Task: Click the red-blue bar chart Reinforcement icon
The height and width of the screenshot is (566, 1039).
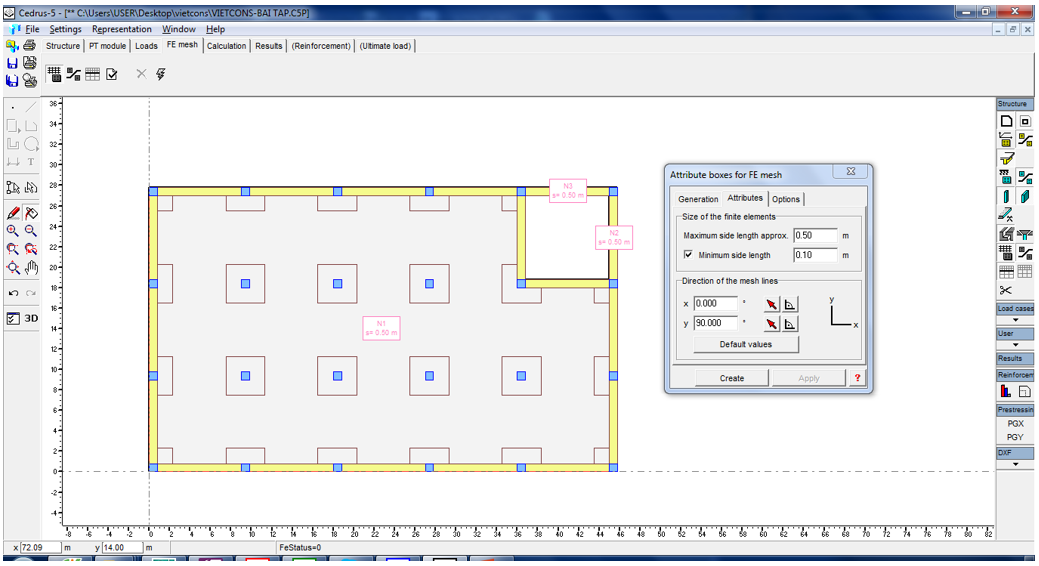Action: pyautogui.click(x=1006, y=392)
